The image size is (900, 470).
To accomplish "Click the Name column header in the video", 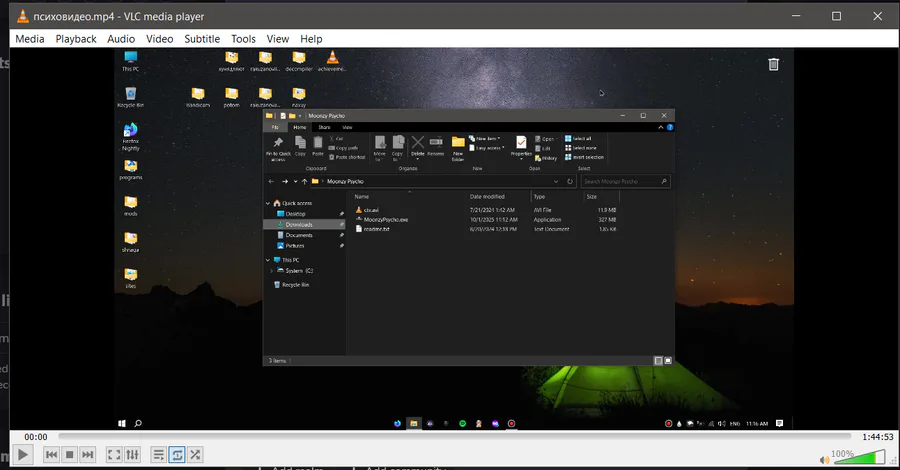I will coord(362,197).
